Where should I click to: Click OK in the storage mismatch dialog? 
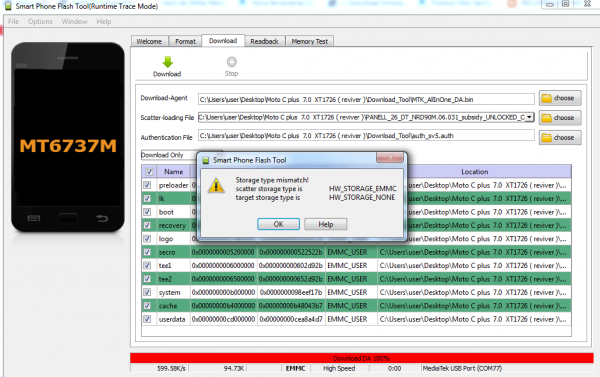[279, 224]
